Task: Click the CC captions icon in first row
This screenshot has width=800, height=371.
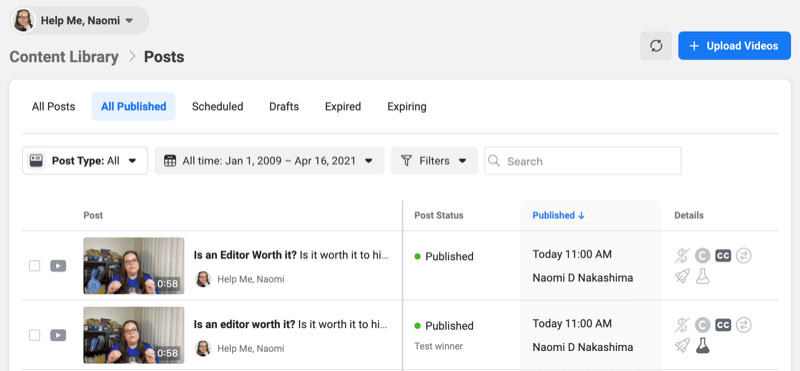Action: tap(723, 256)
